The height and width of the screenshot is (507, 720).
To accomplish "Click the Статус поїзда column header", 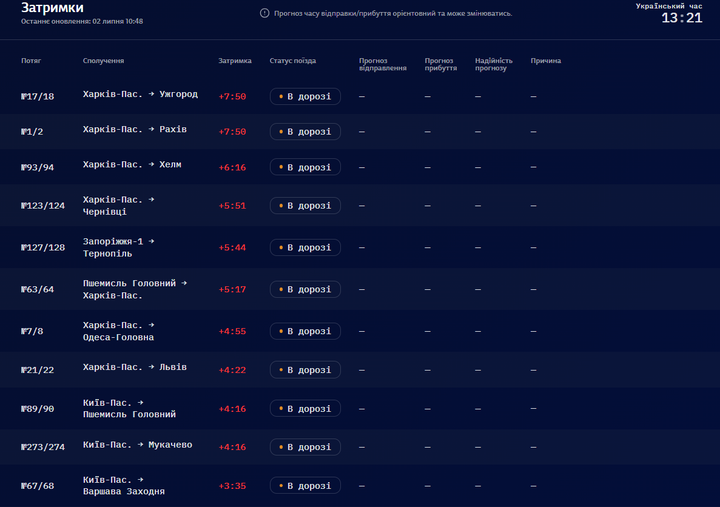I will (292, 61).
